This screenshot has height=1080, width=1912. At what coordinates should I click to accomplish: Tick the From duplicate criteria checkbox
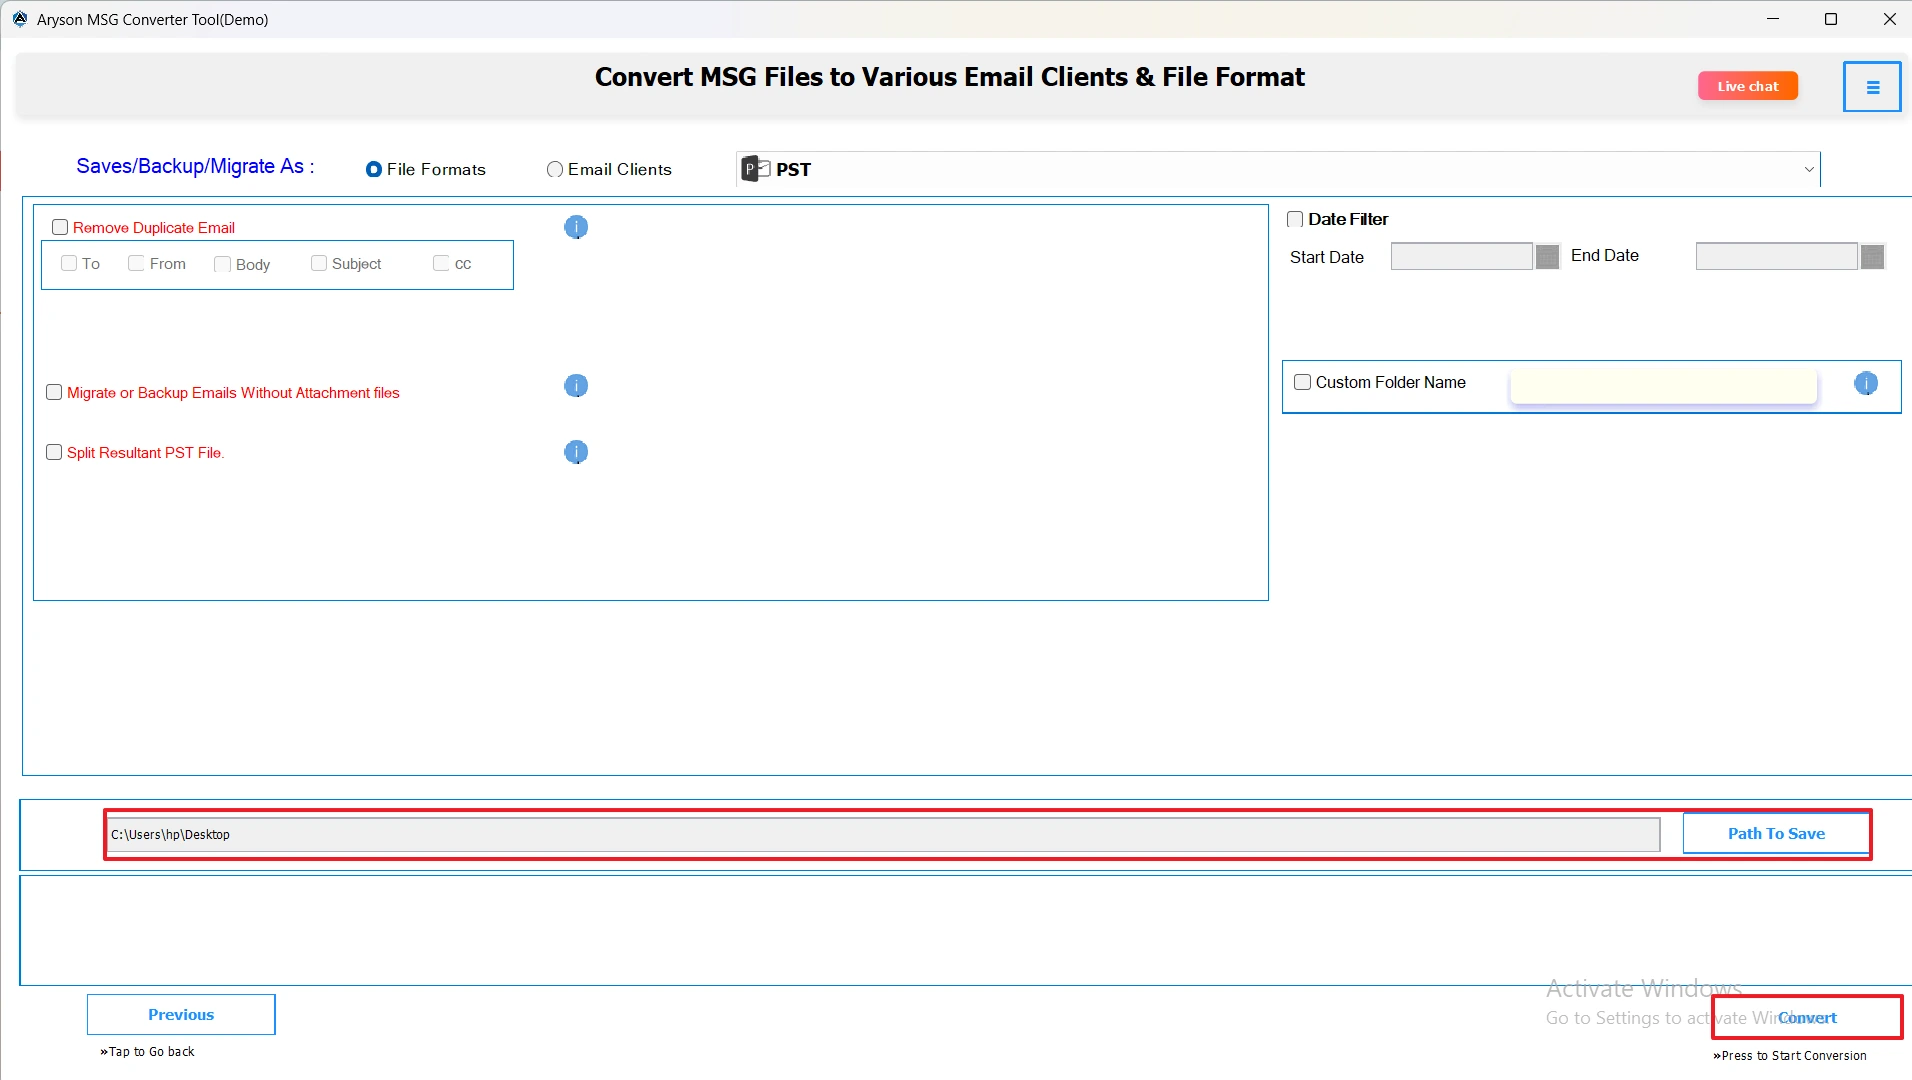(136, 263)
